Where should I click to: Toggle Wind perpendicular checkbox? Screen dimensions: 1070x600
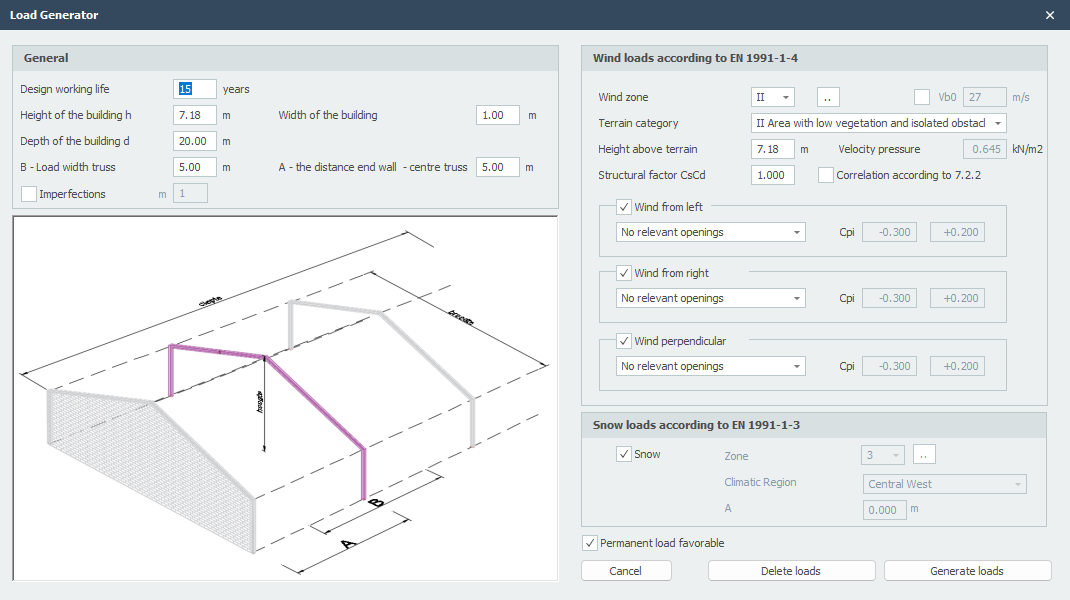625,341
